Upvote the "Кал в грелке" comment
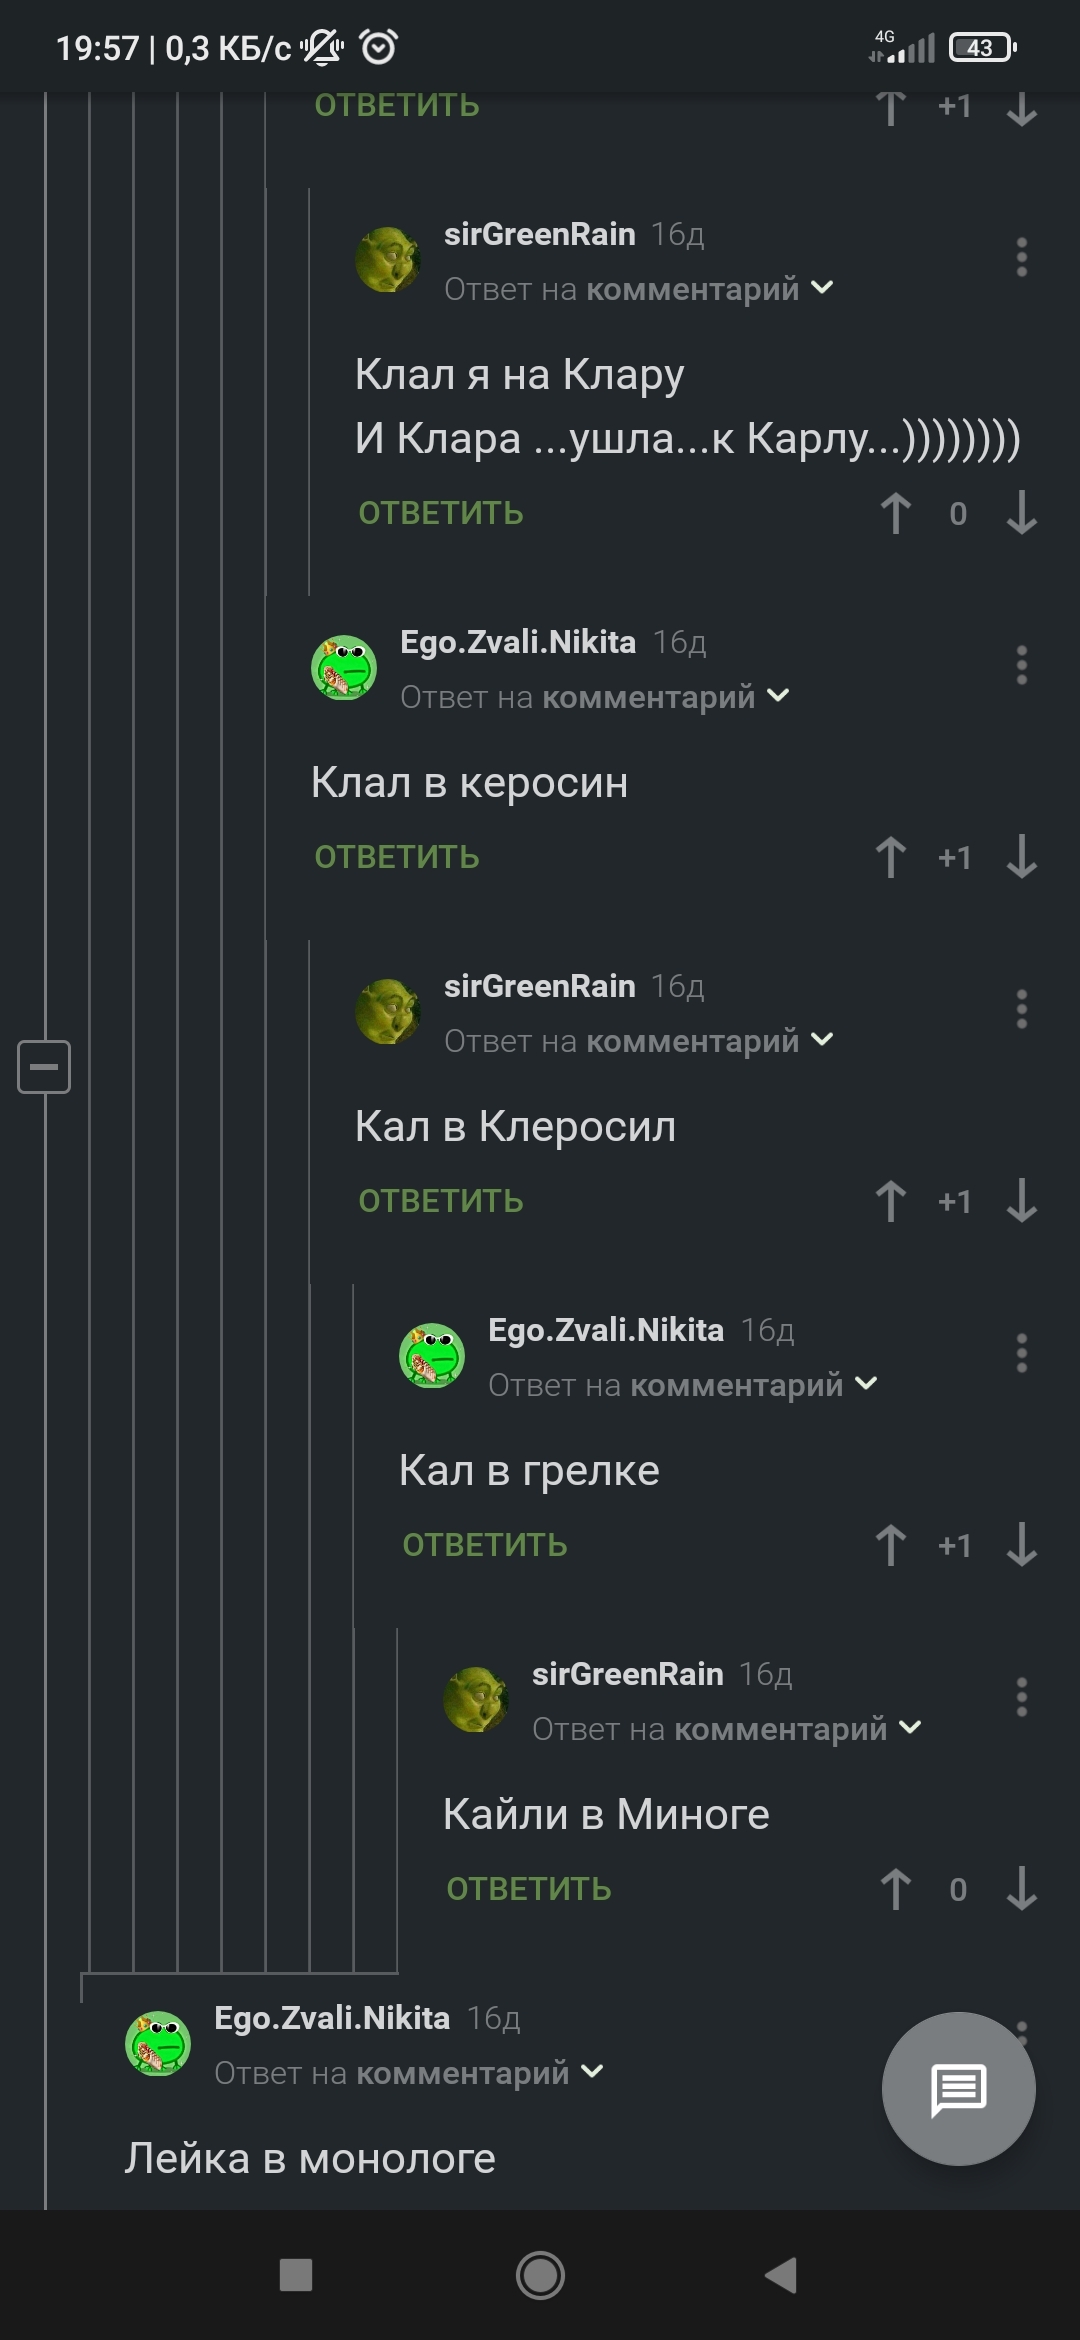Image resolution: width=1080 pixels, height=2340 pixels. [891, 1545]
